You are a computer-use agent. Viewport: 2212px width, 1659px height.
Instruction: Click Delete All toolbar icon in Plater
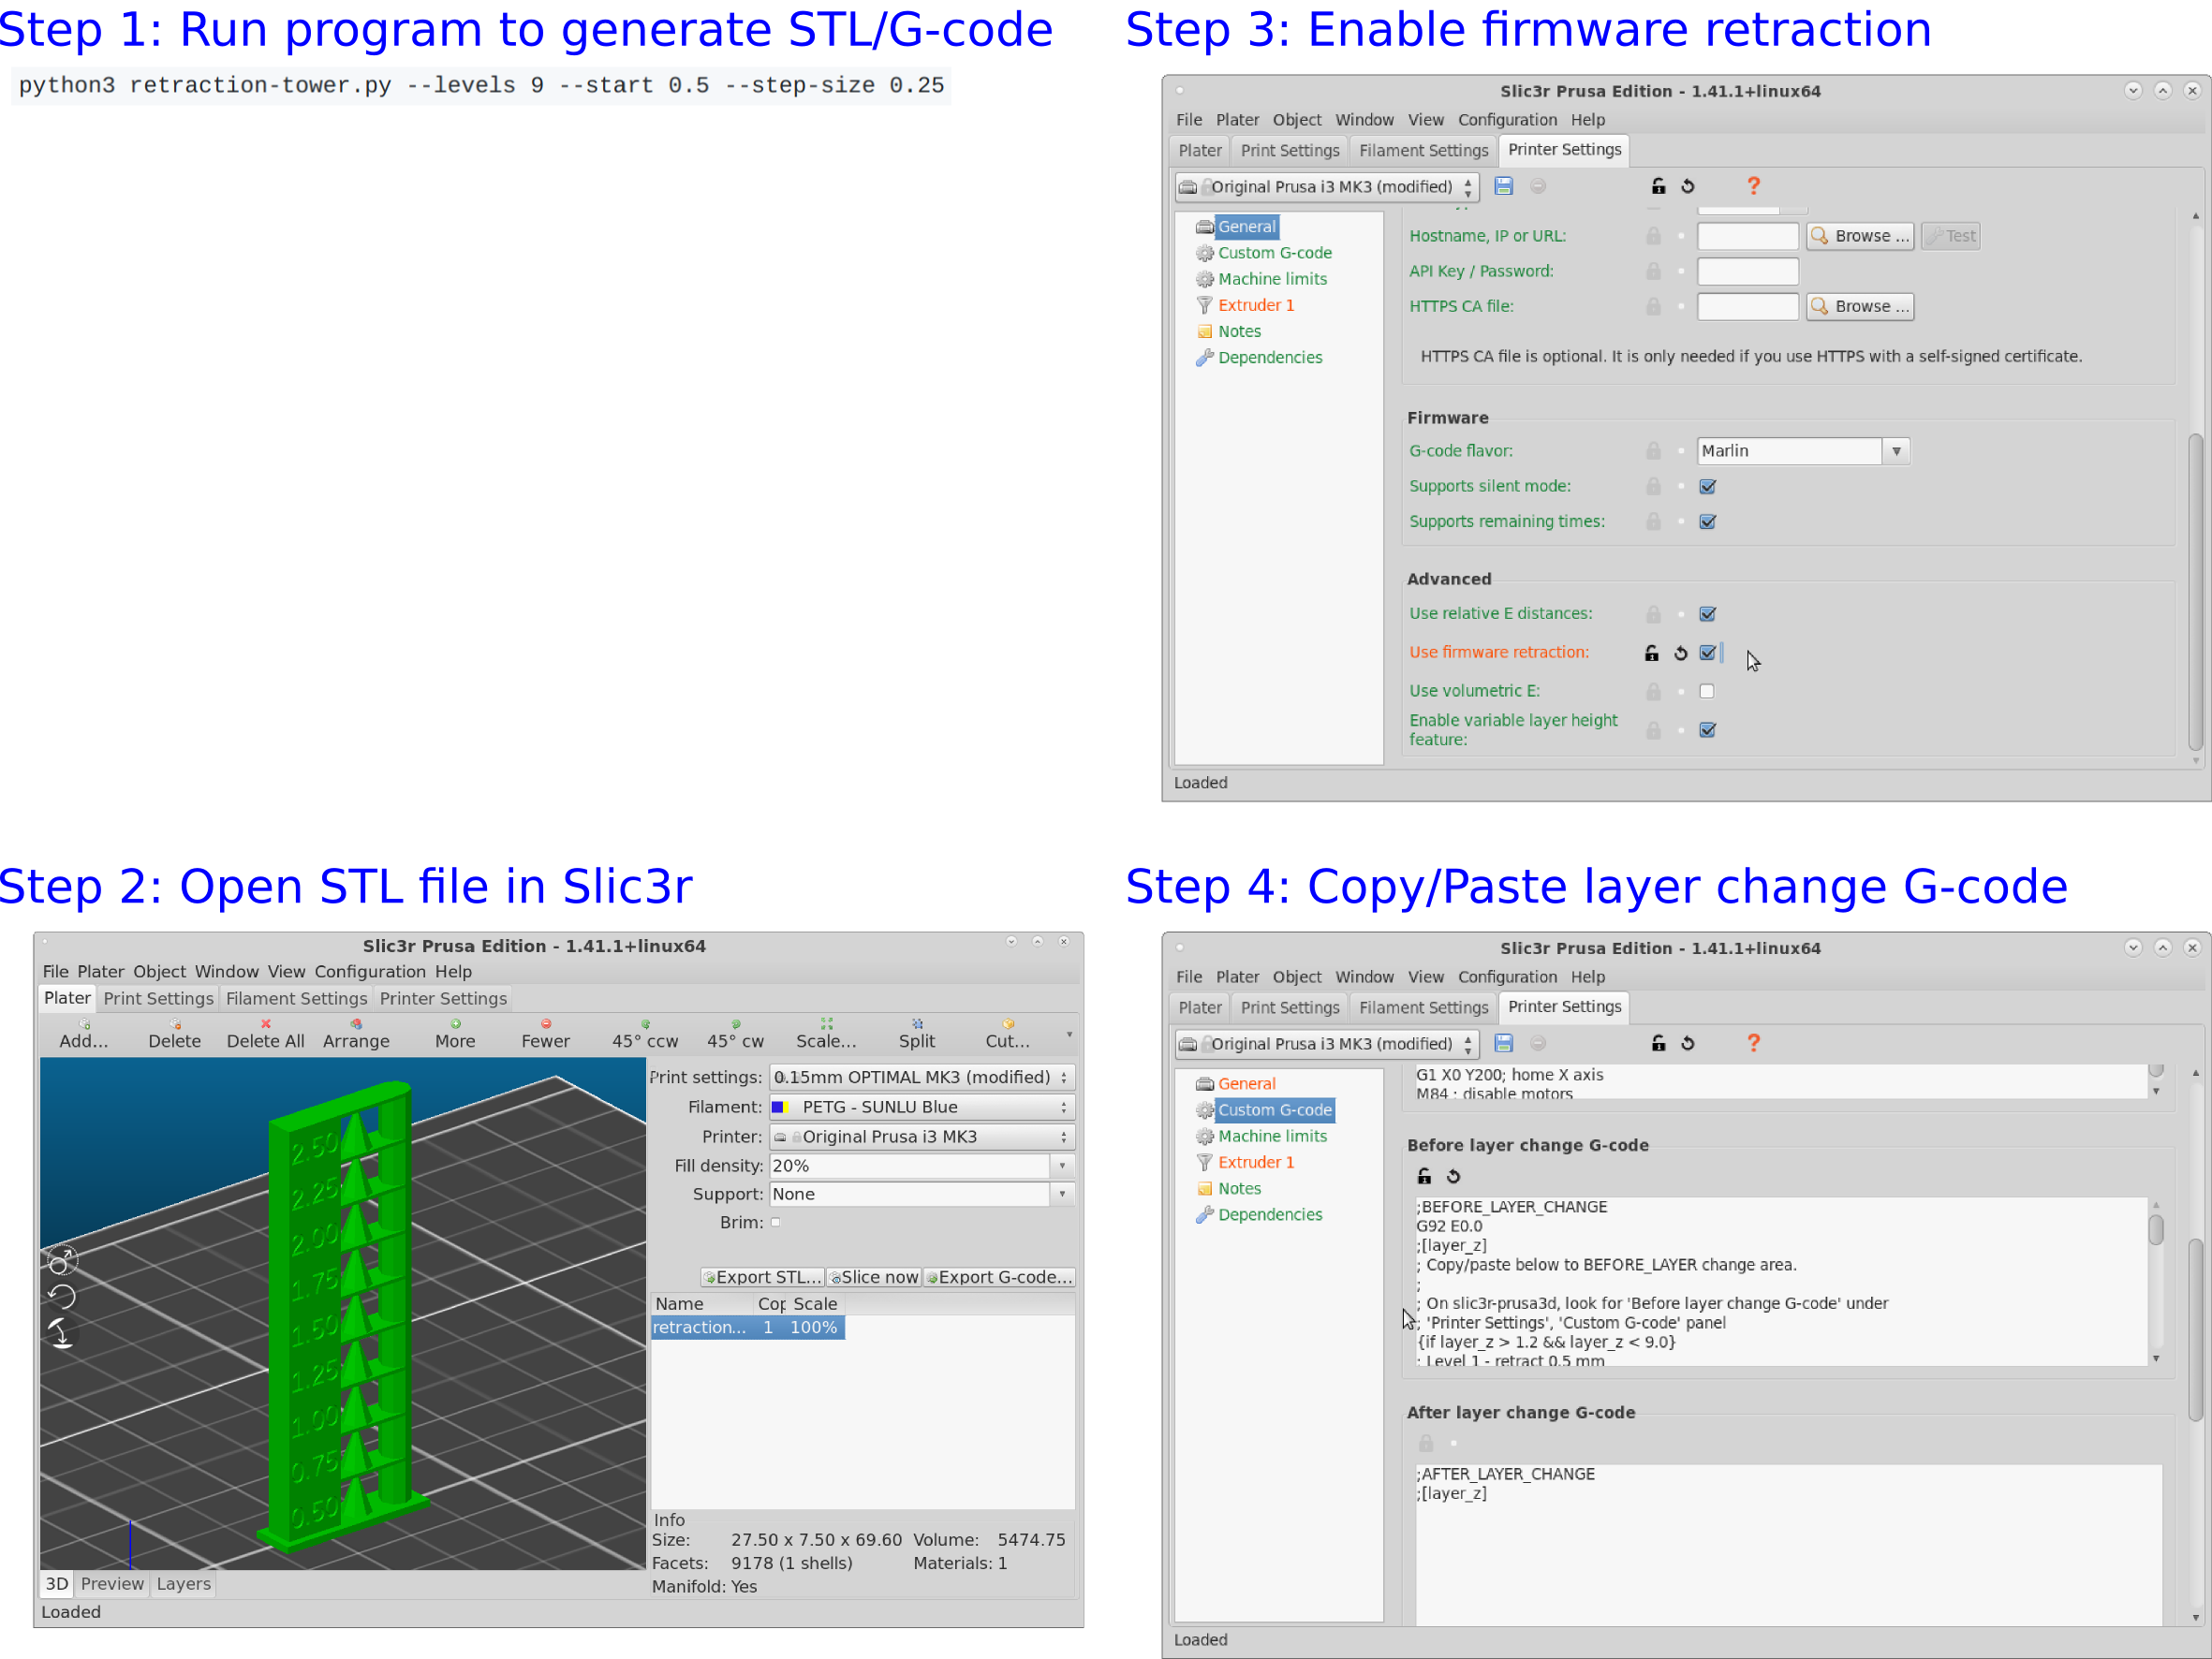pos(266,1024)
